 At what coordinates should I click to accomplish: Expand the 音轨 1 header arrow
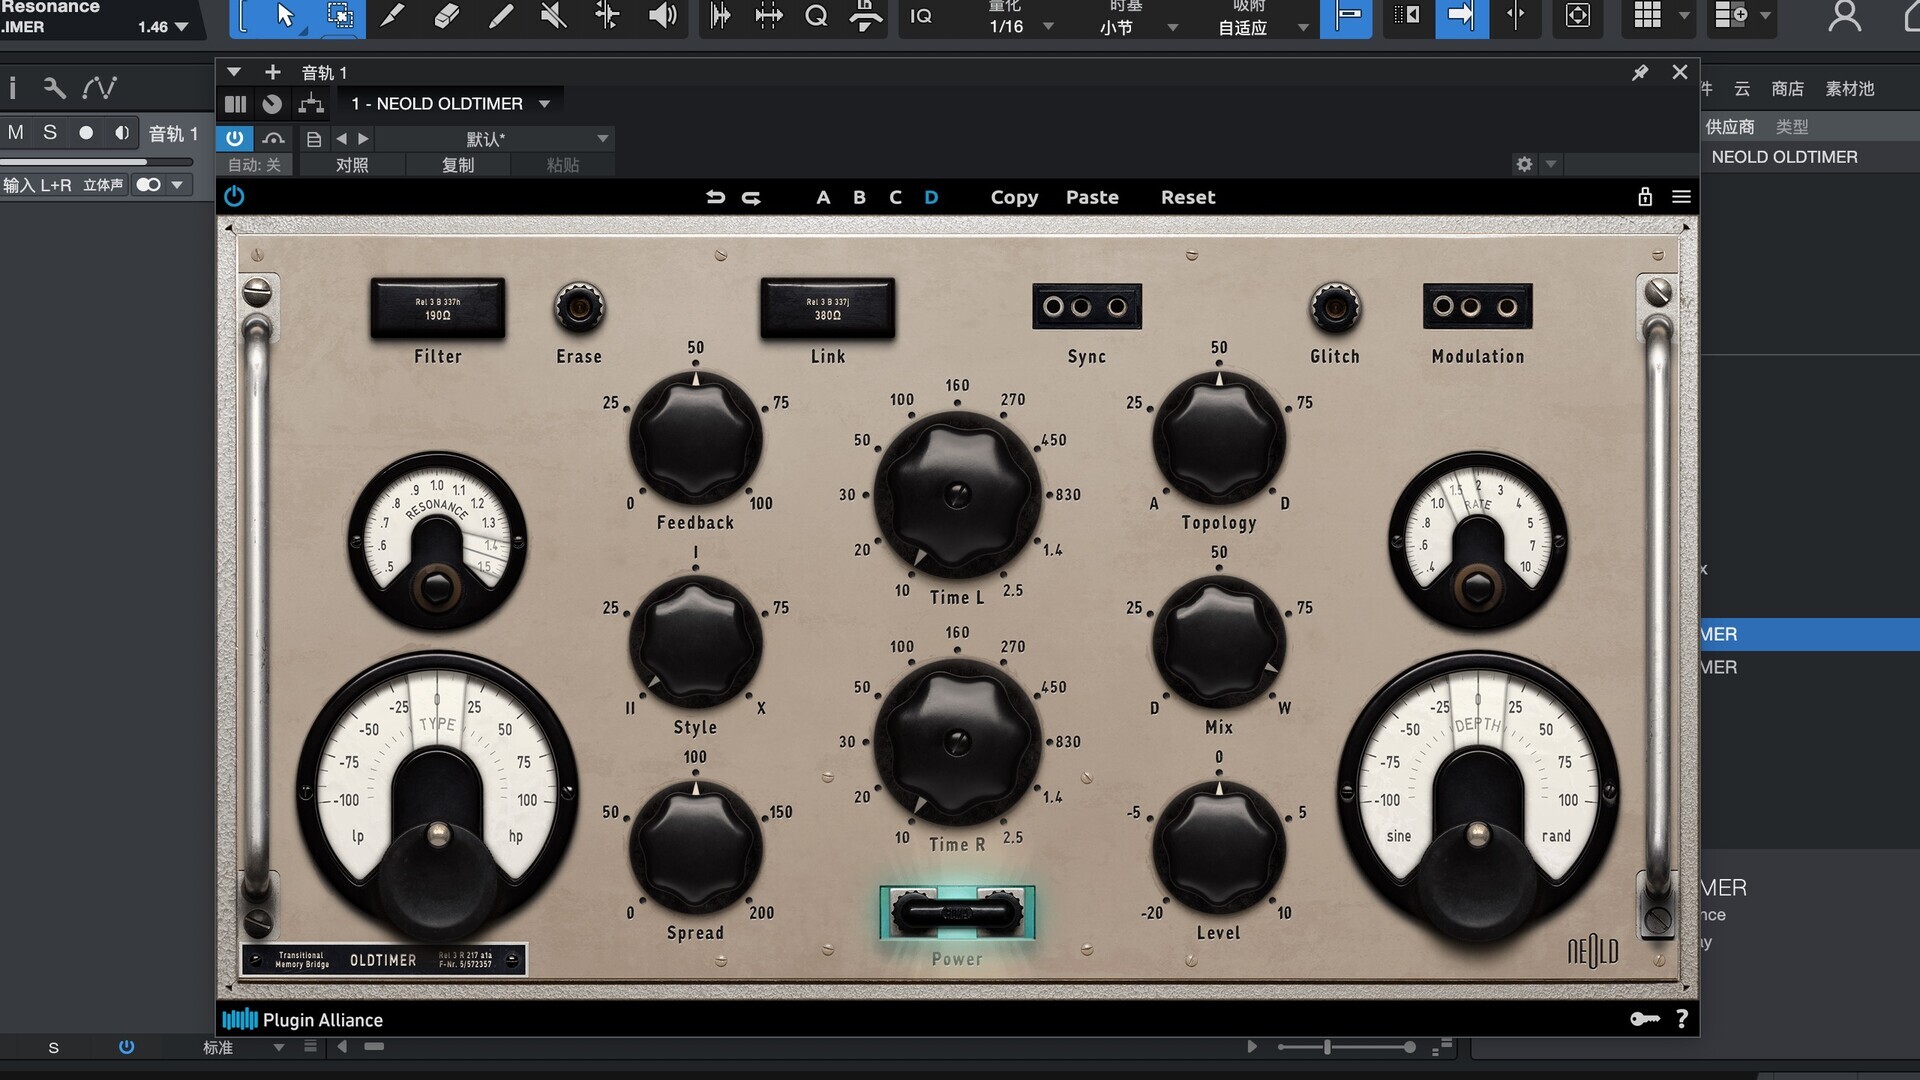tap(234, 72)
